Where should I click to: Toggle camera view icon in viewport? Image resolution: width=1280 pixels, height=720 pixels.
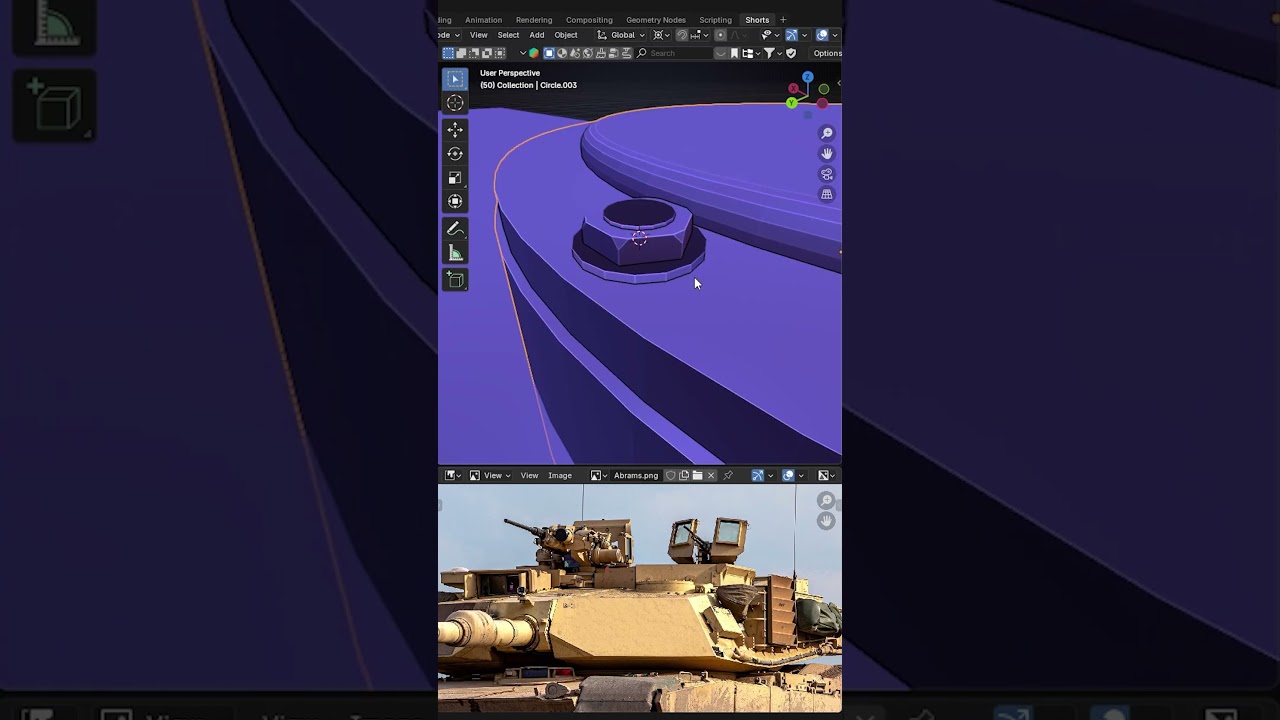pyautogui.click(x=827, y=174)
